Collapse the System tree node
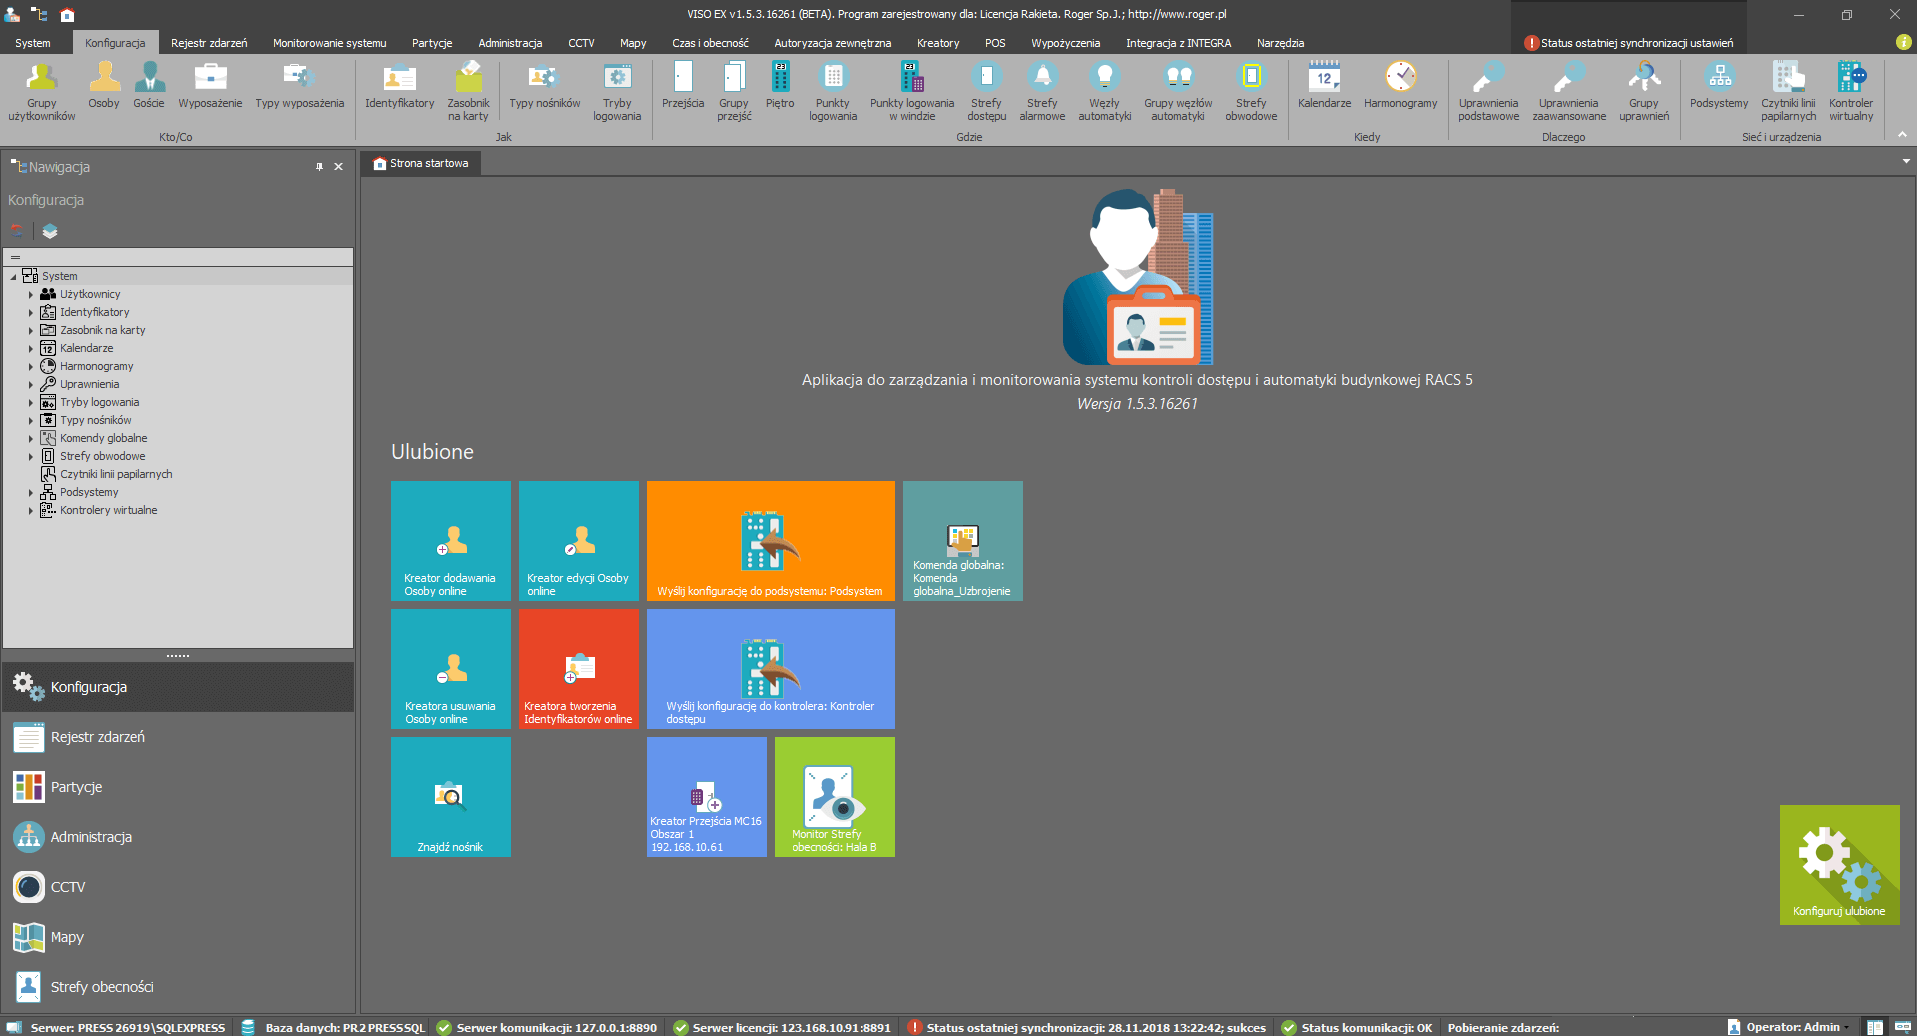 pos(14,277)
